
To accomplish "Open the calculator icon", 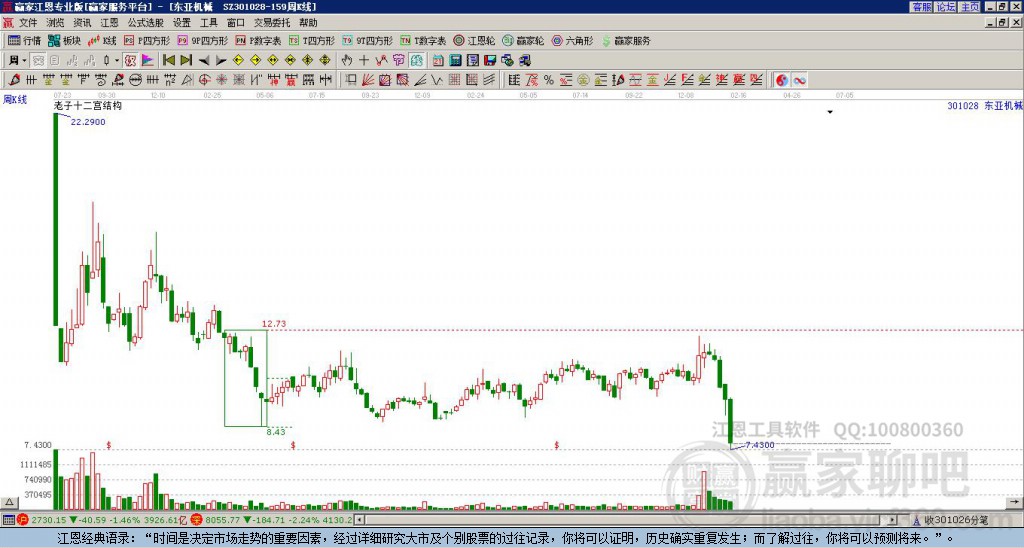I will [x=455, y=60].
